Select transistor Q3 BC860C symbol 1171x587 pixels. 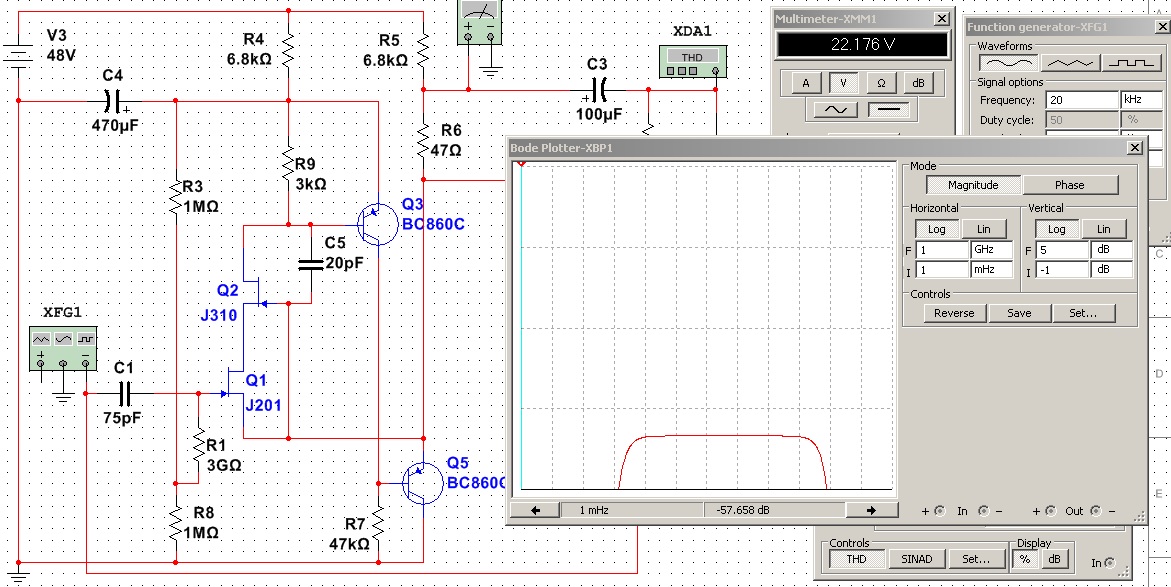point(378,225)
